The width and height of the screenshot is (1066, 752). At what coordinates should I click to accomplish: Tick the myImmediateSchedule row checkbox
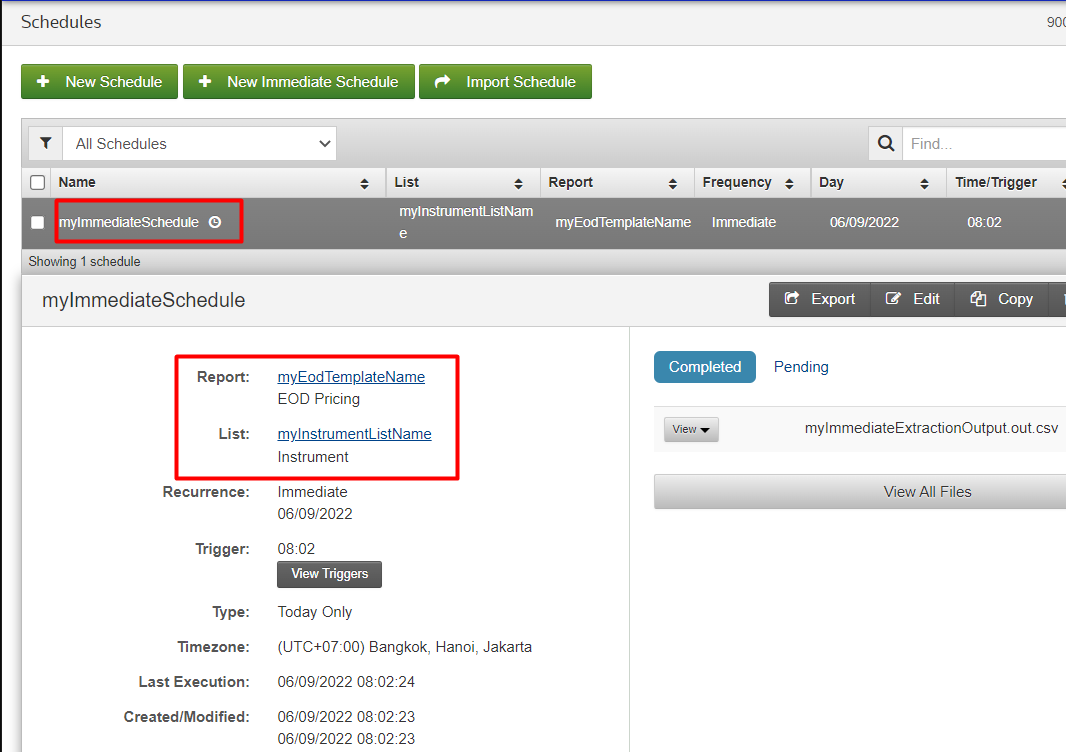tap(38, 223)
